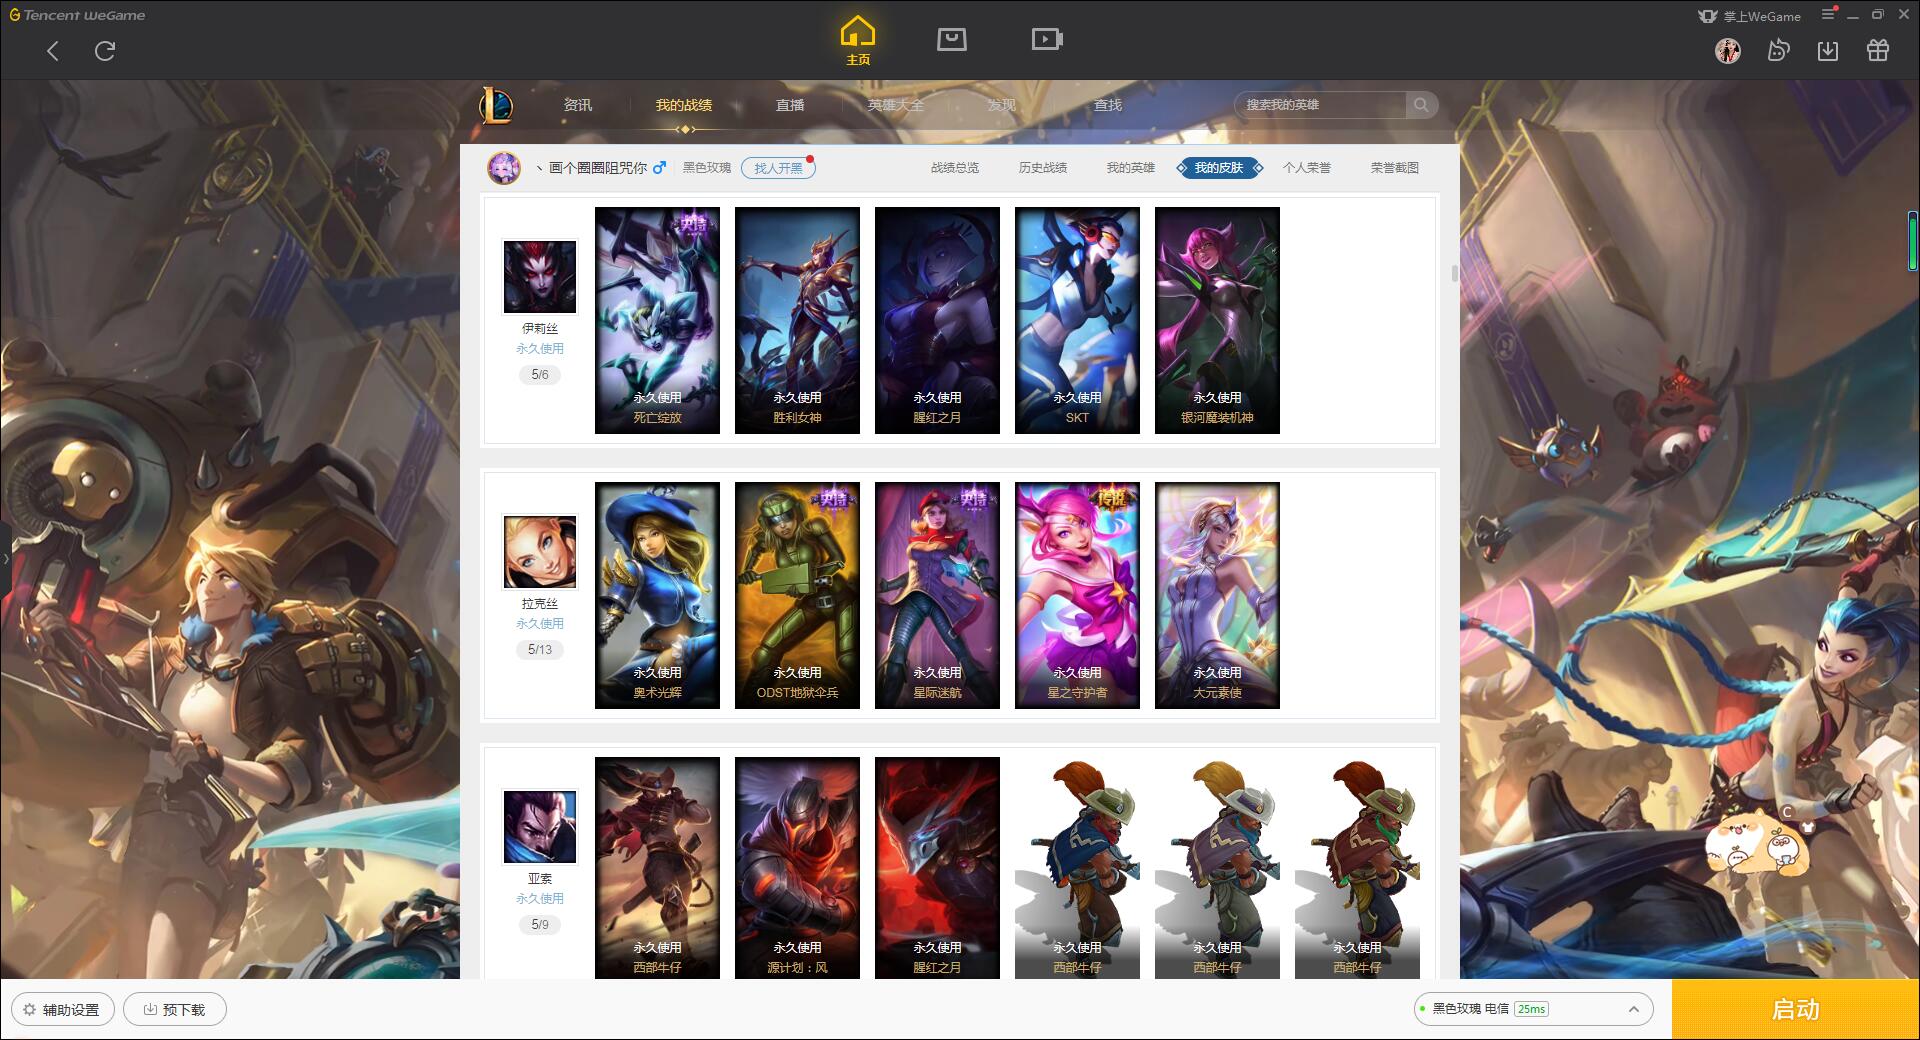This screenshot has width=1920, height=1040.
Task: Open the 主页 home icon
Action: click(857, 41)
